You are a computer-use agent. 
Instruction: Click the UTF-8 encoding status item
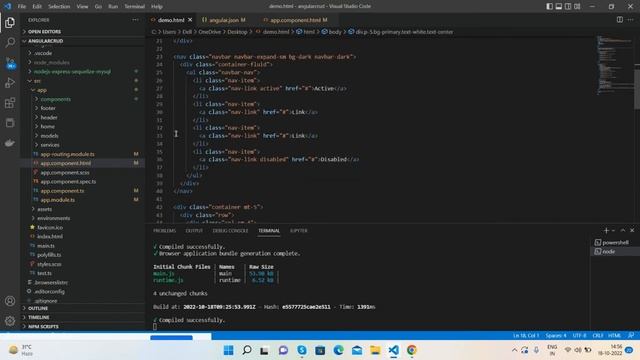[579, 336]
